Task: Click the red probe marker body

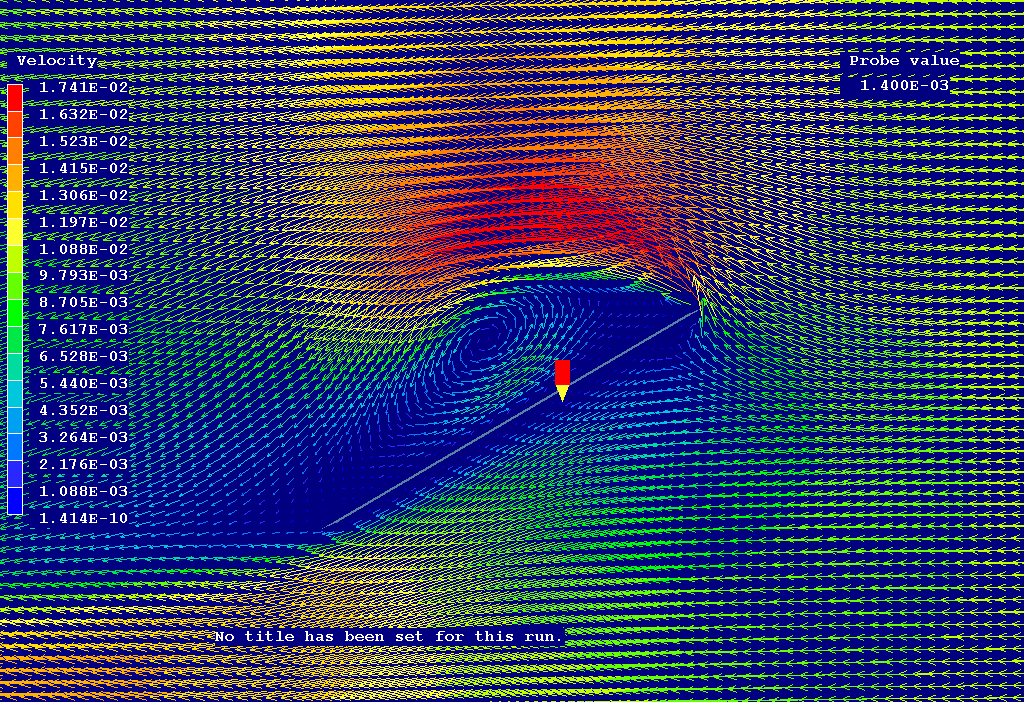Action: [562, 372]
